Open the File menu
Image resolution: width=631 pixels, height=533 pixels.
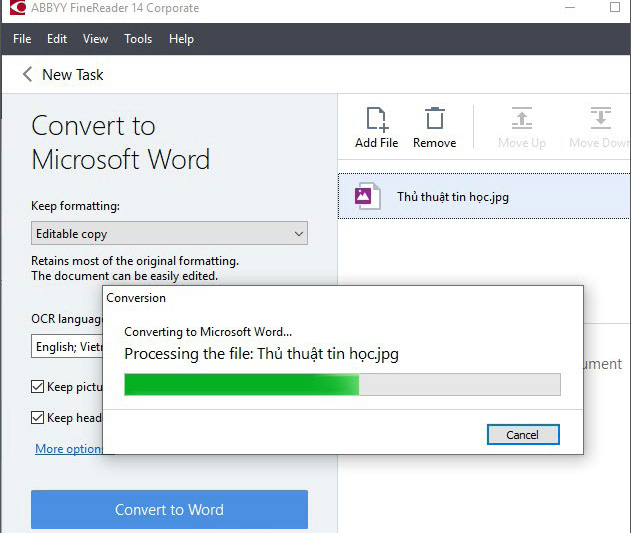[22, 39]
